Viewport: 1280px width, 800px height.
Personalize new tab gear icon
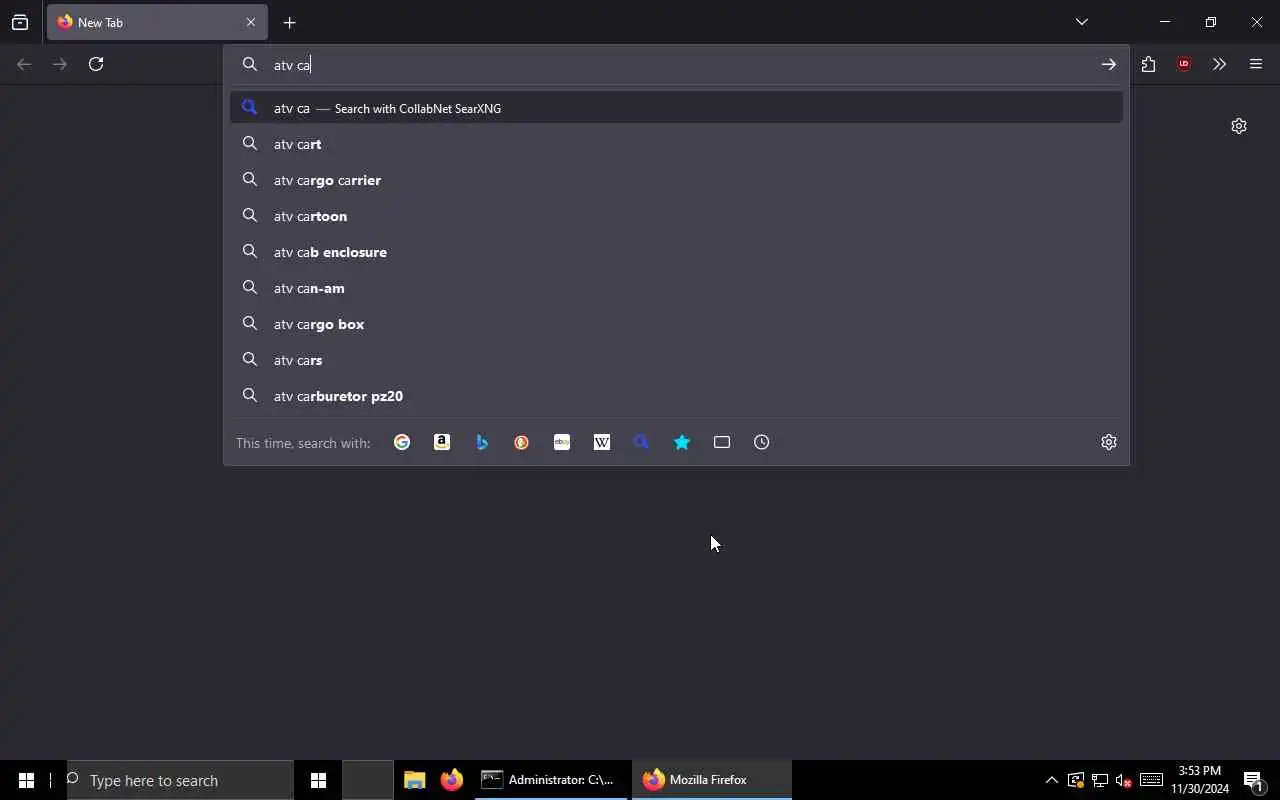point(1239,126)
